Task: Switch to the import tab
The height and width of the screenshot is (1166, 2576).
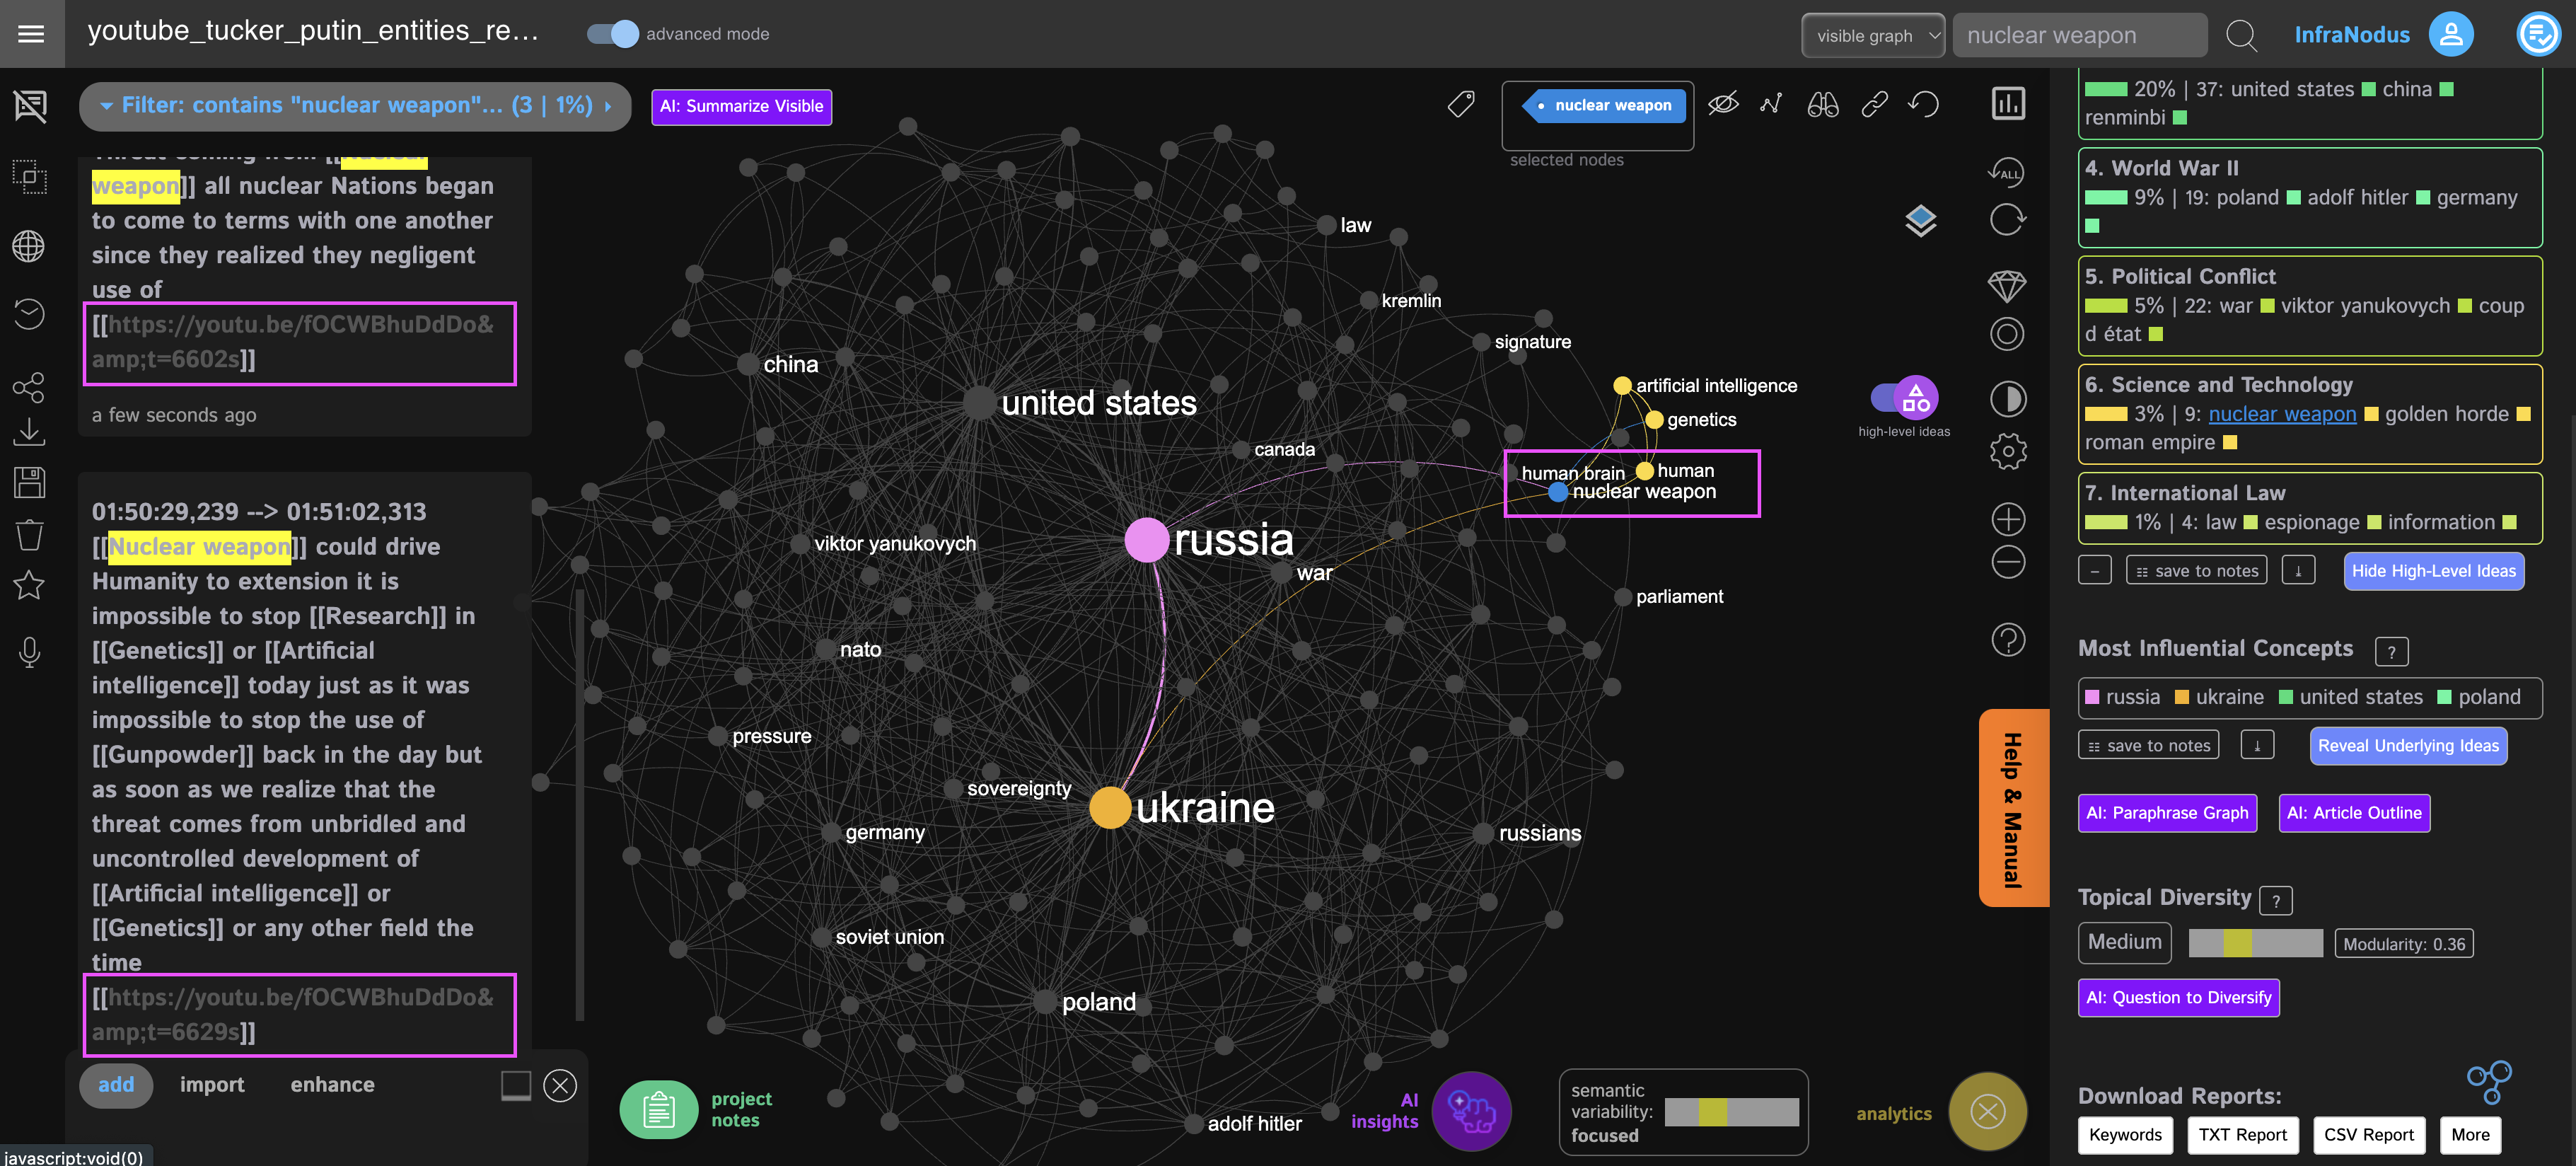Action: pyautogui.click(x=212, y=1085)
